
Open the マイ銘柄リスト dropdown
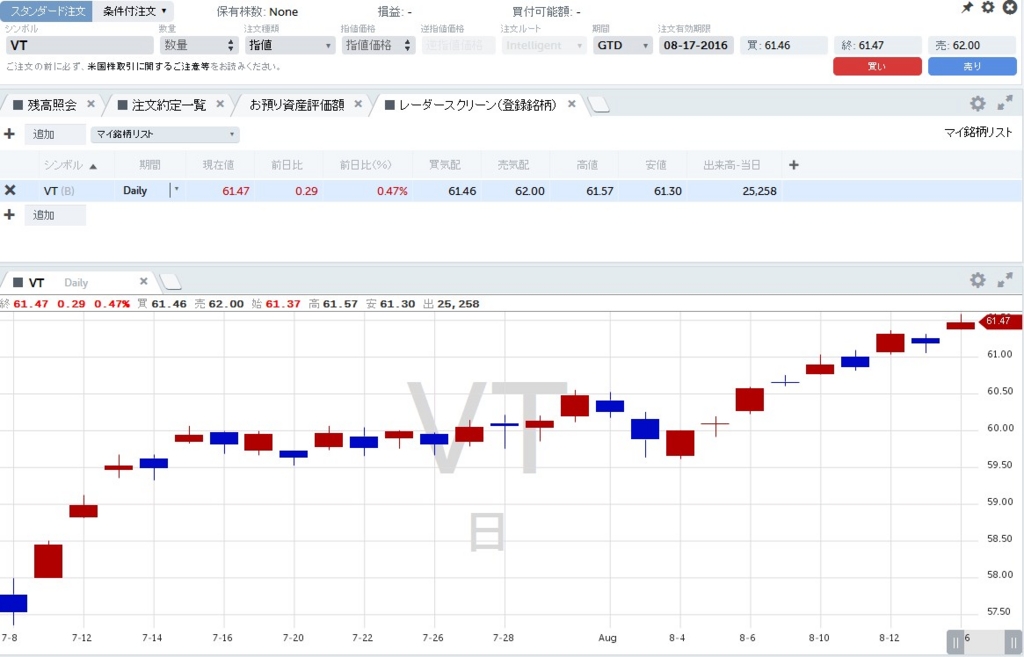pyautogui.click(x=165, y=134)
